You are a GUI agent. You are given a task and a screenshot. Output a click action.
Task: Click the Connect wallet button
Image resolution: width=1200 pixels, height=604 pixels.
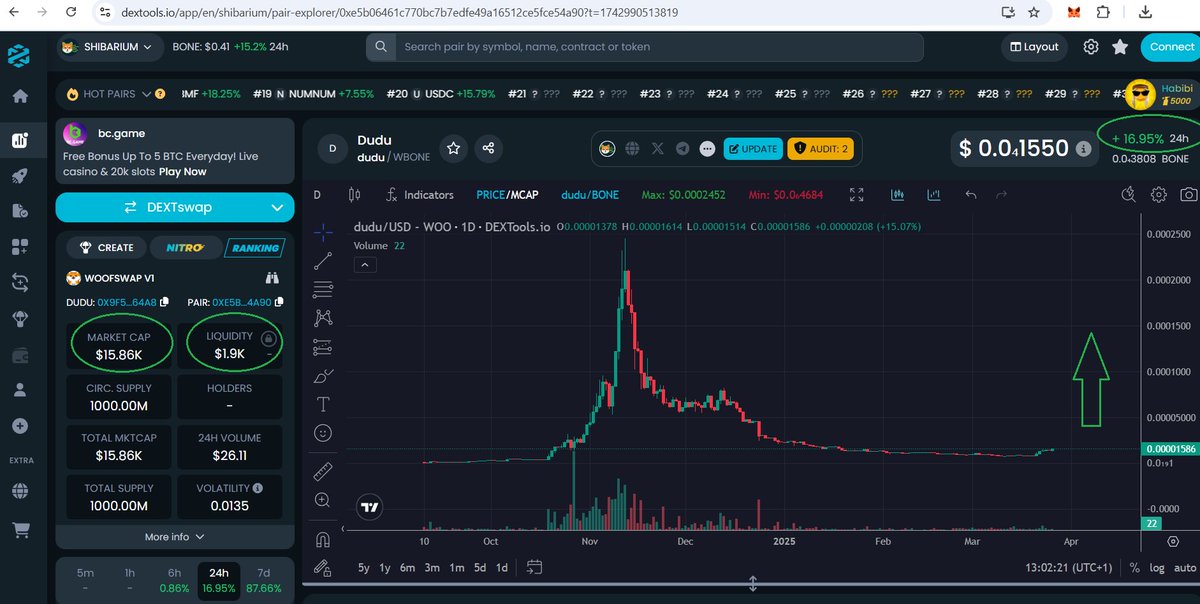1171,47
